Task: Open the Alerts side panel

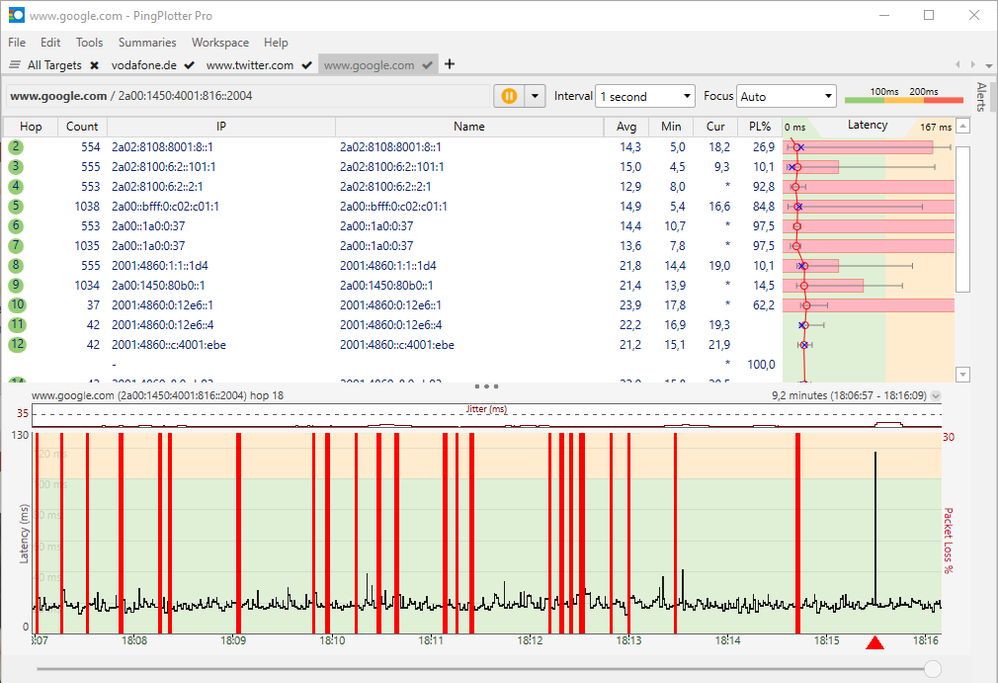Action: (x=981, y=95)
